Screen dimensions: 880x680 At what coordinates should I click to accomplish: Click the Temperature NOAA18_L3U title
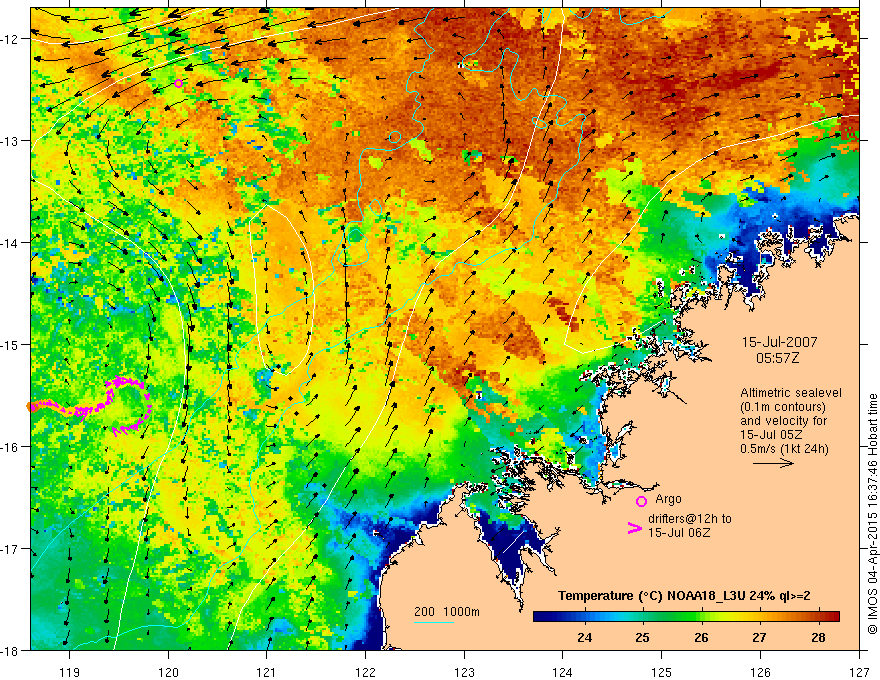pyautogui.click(x=684, y=596)
